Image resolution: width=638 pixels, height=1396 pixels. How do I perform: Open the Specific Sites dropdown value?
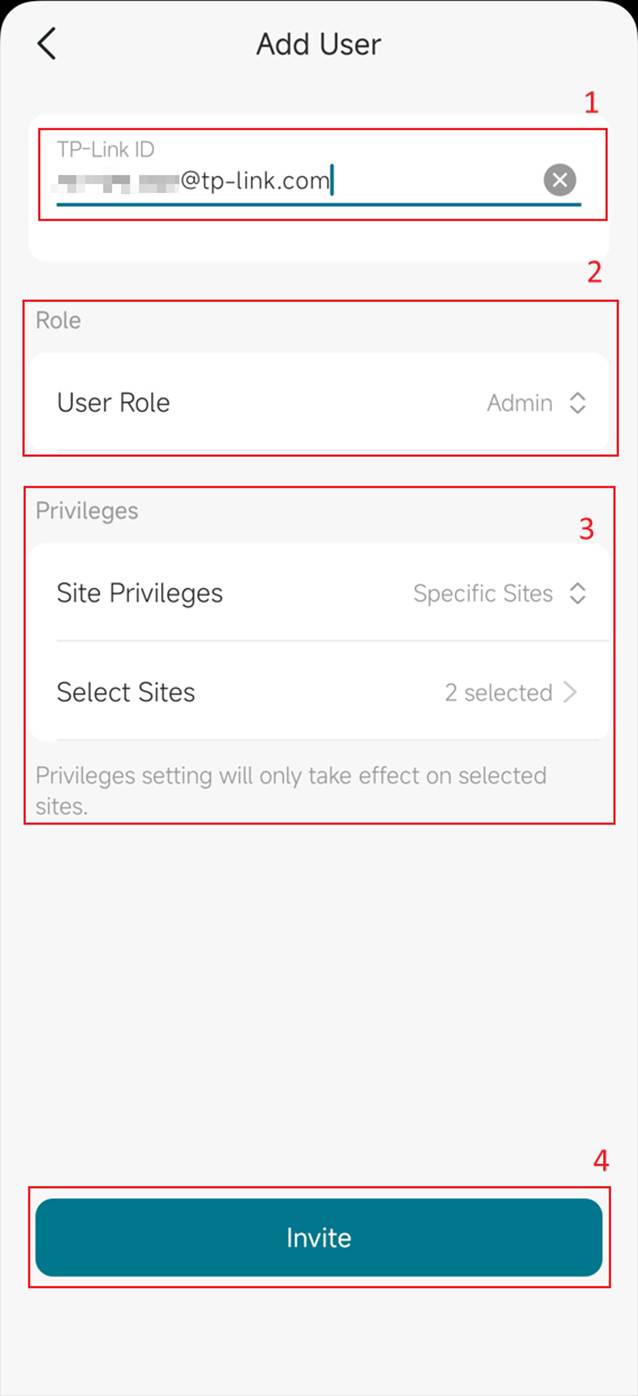(482, 593)
